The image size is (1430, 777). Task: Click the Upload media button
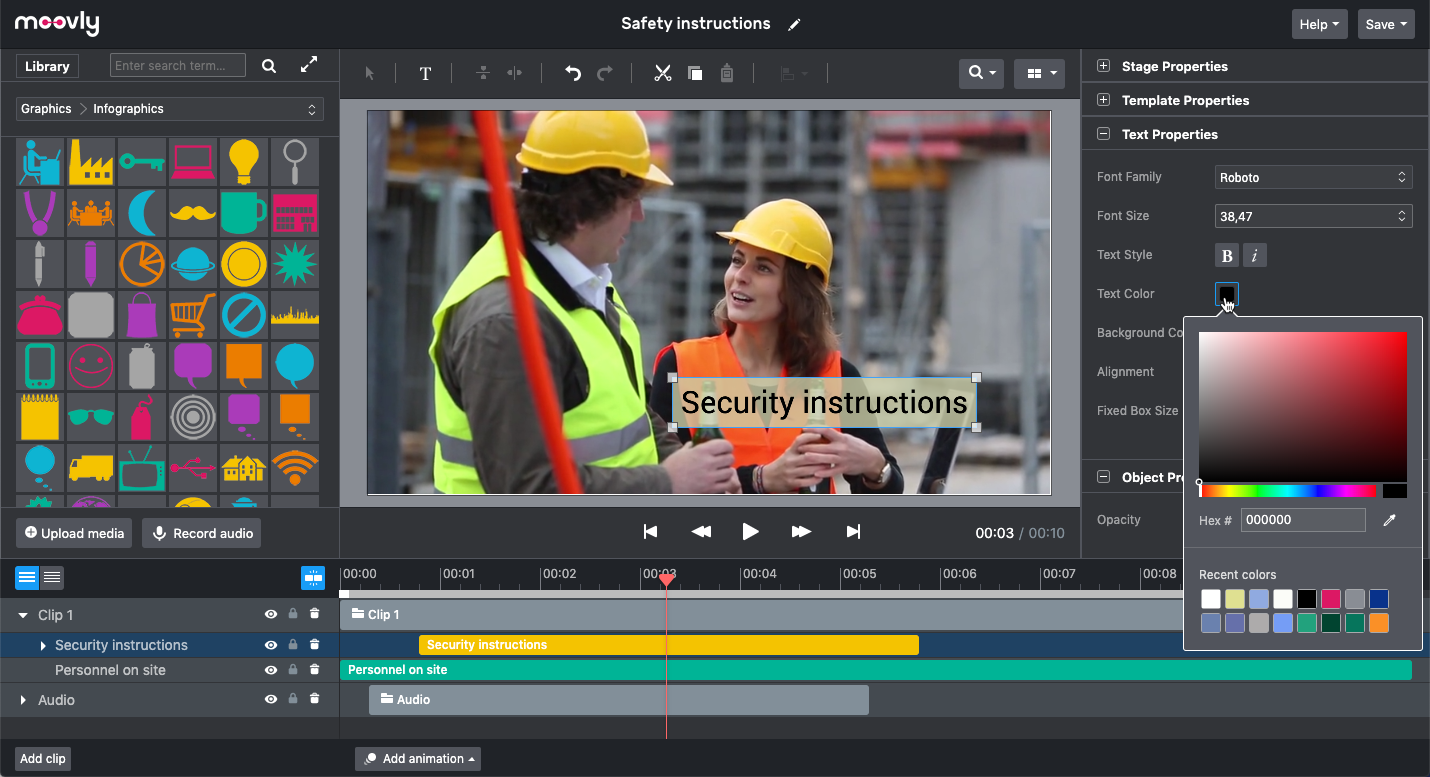[75, 533]
